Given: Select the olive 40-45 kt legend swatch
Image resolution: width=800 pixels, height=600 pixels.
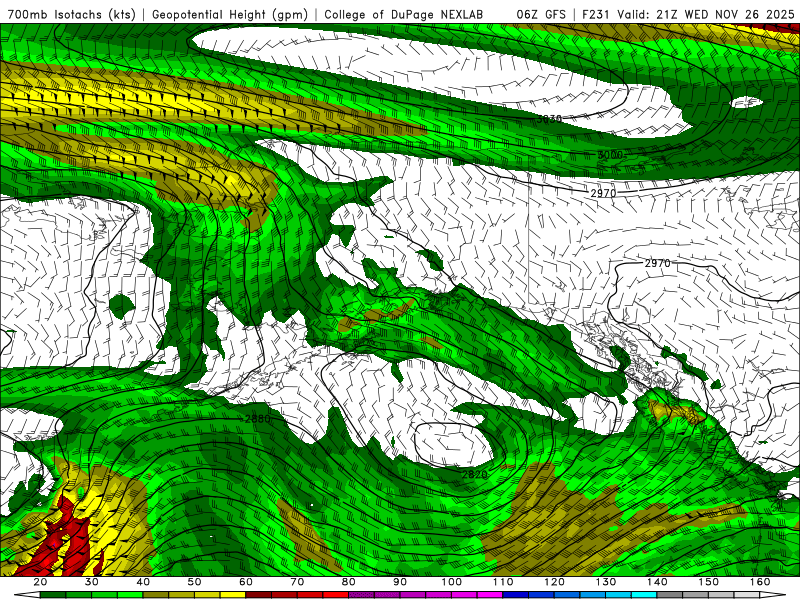Looking at the screenshot, I should point(156,595).
